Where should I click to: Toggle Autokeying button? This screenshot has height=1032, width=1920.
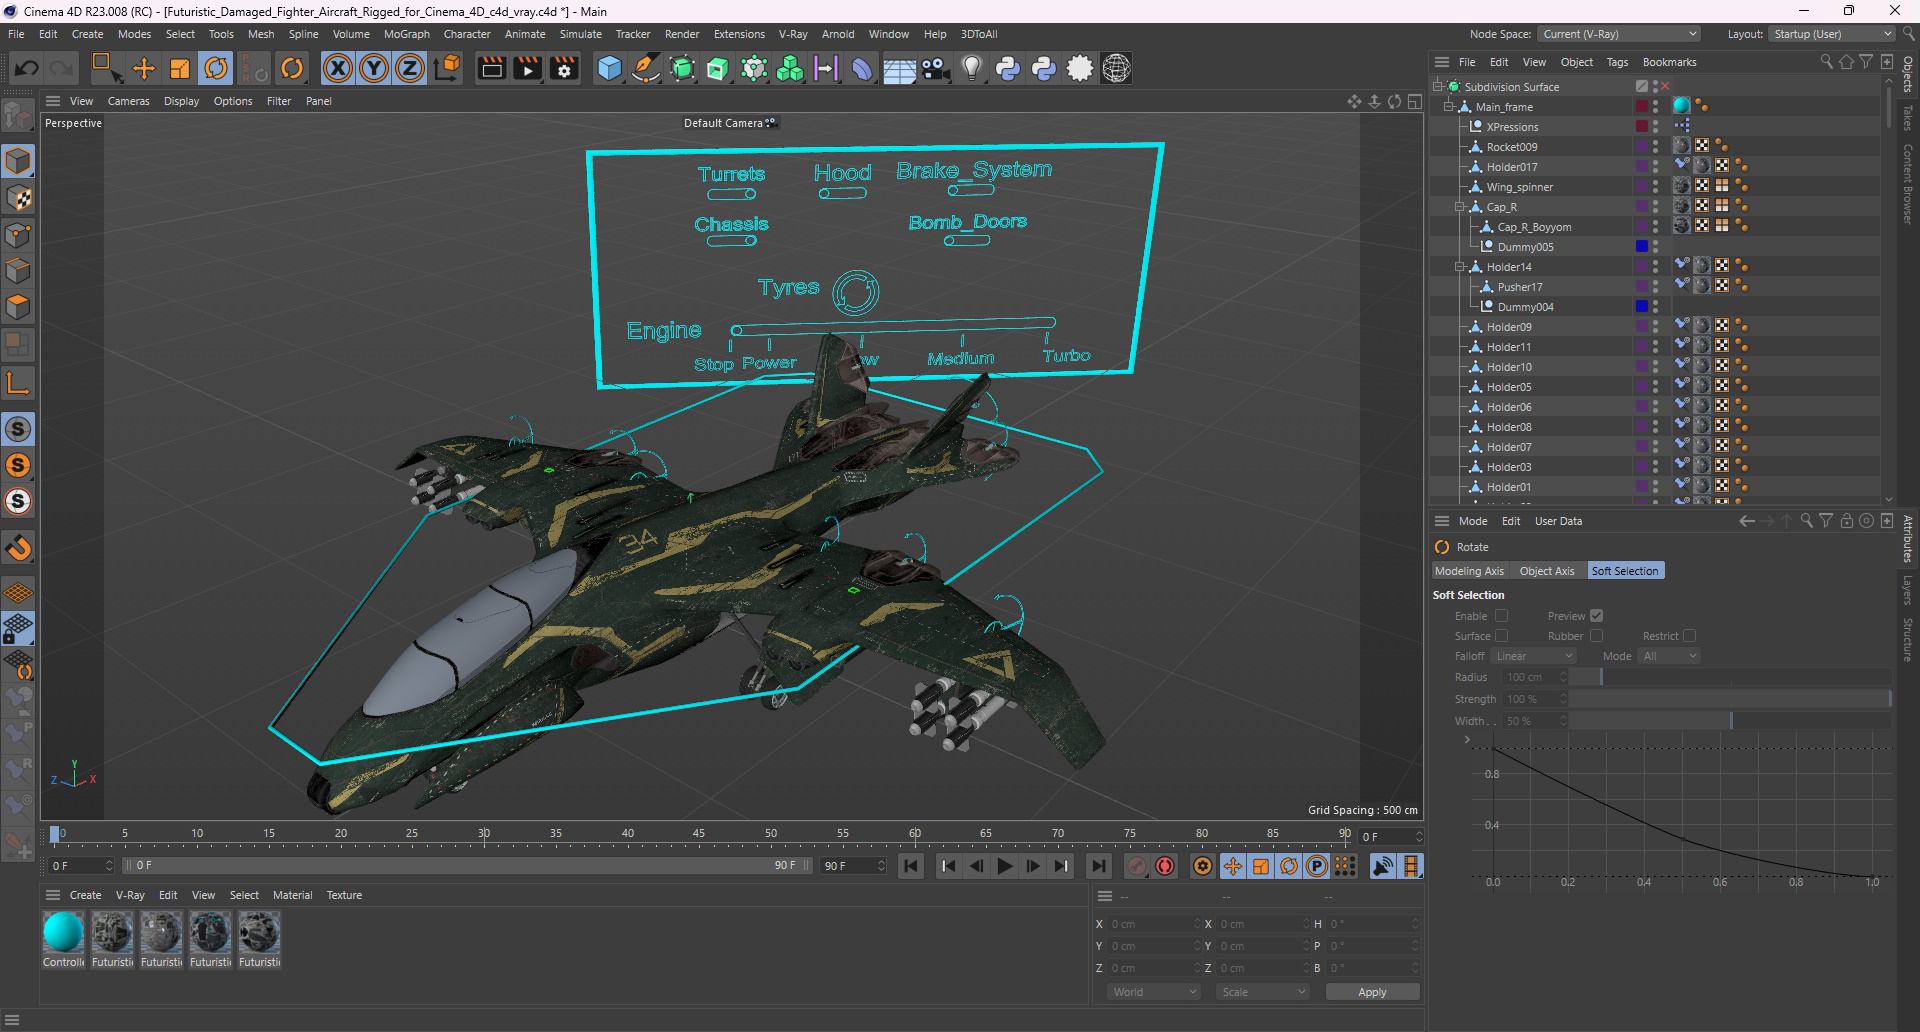coord(1165,866)
